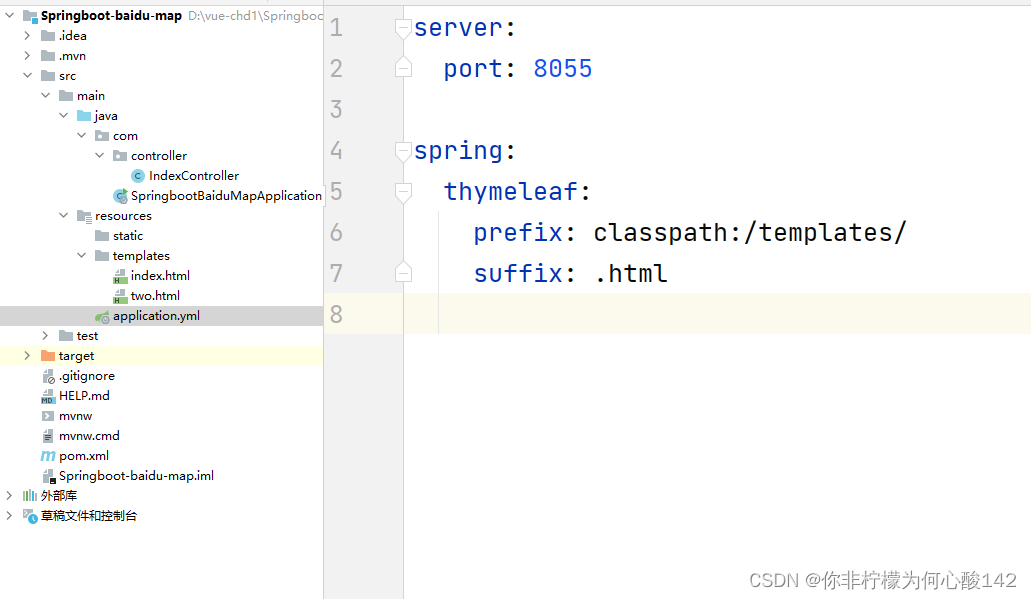Click the HELP.md markdown file icon

pos(47,395)
